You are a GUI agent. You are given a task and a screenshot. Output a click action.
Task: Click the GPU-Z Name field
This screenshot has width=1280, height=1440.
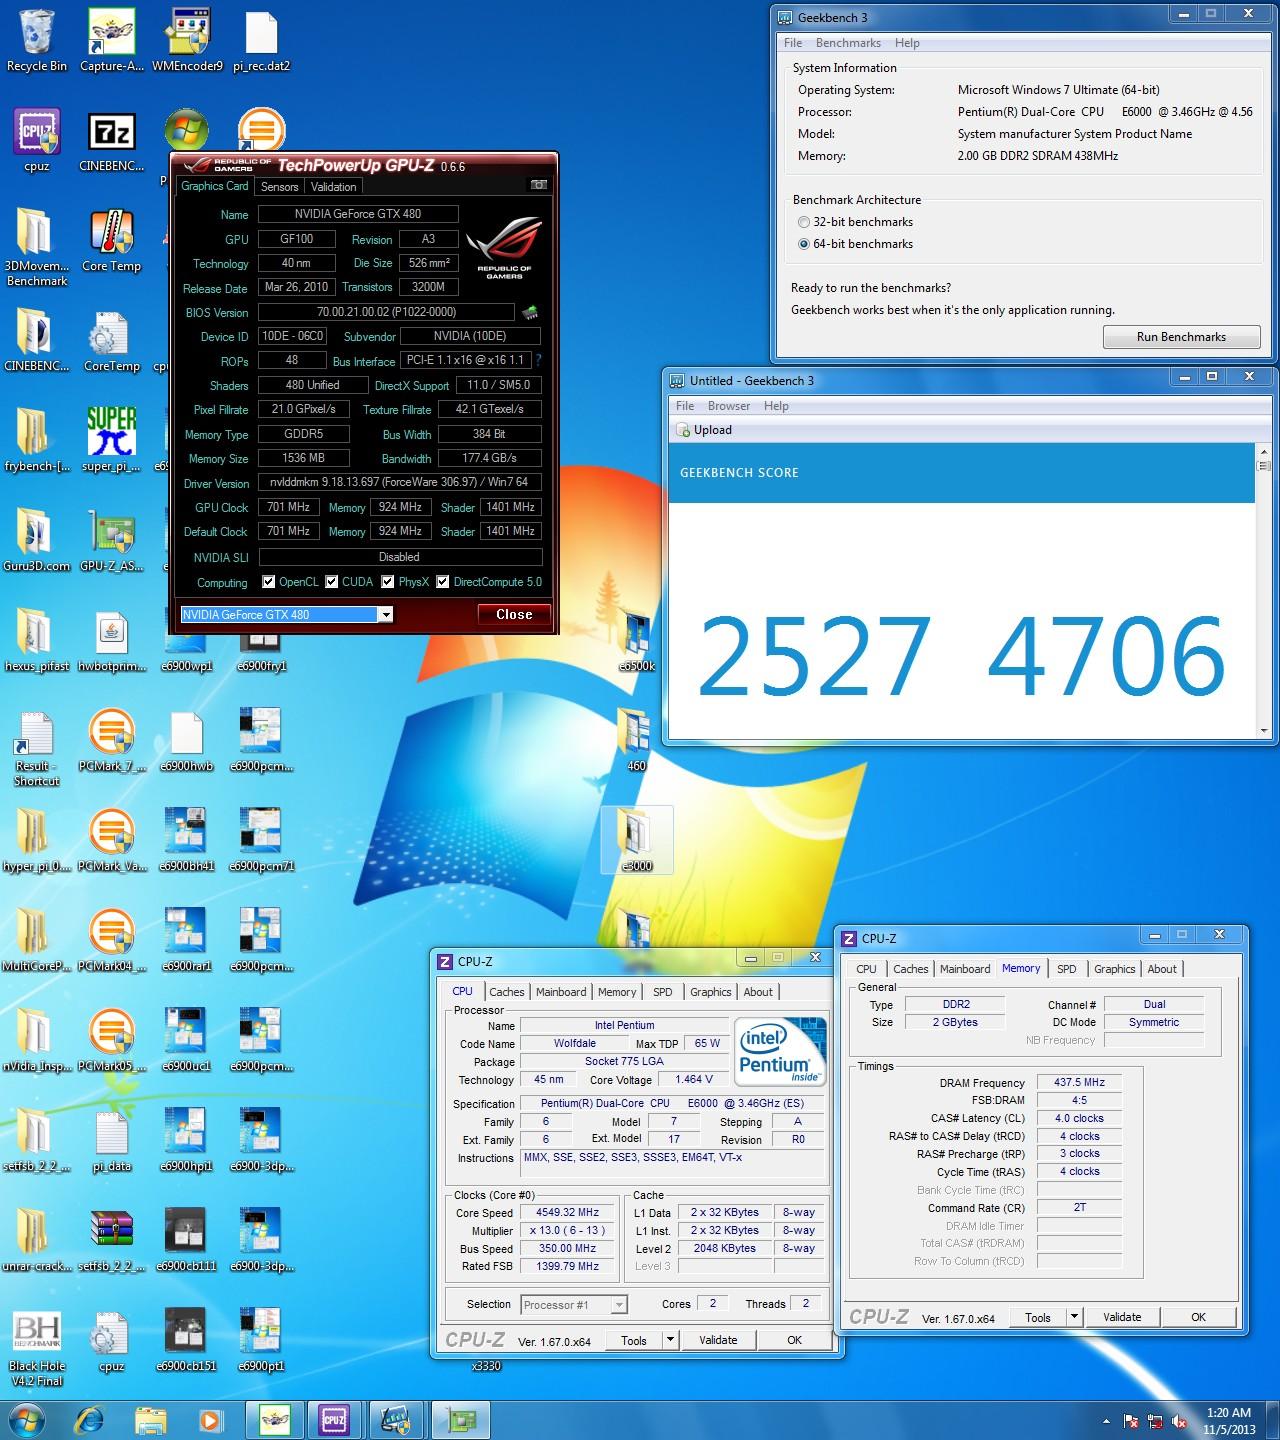pyautogui.click(x=358, y=214)
